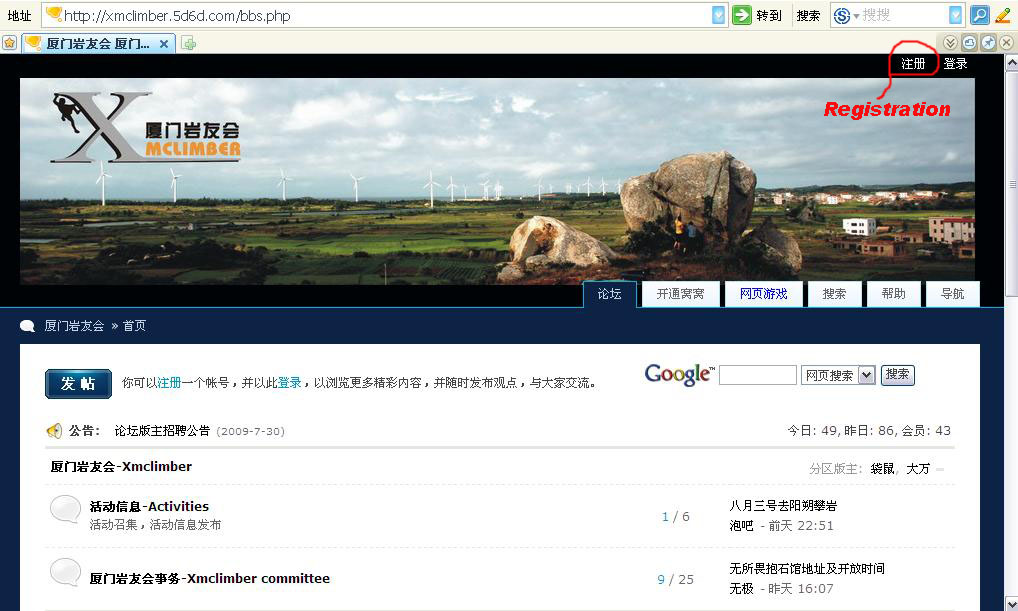The height and width of the screenshot is (611, 1018).
Task: Open a new tab with plus icon
Action: pos(189,43)
